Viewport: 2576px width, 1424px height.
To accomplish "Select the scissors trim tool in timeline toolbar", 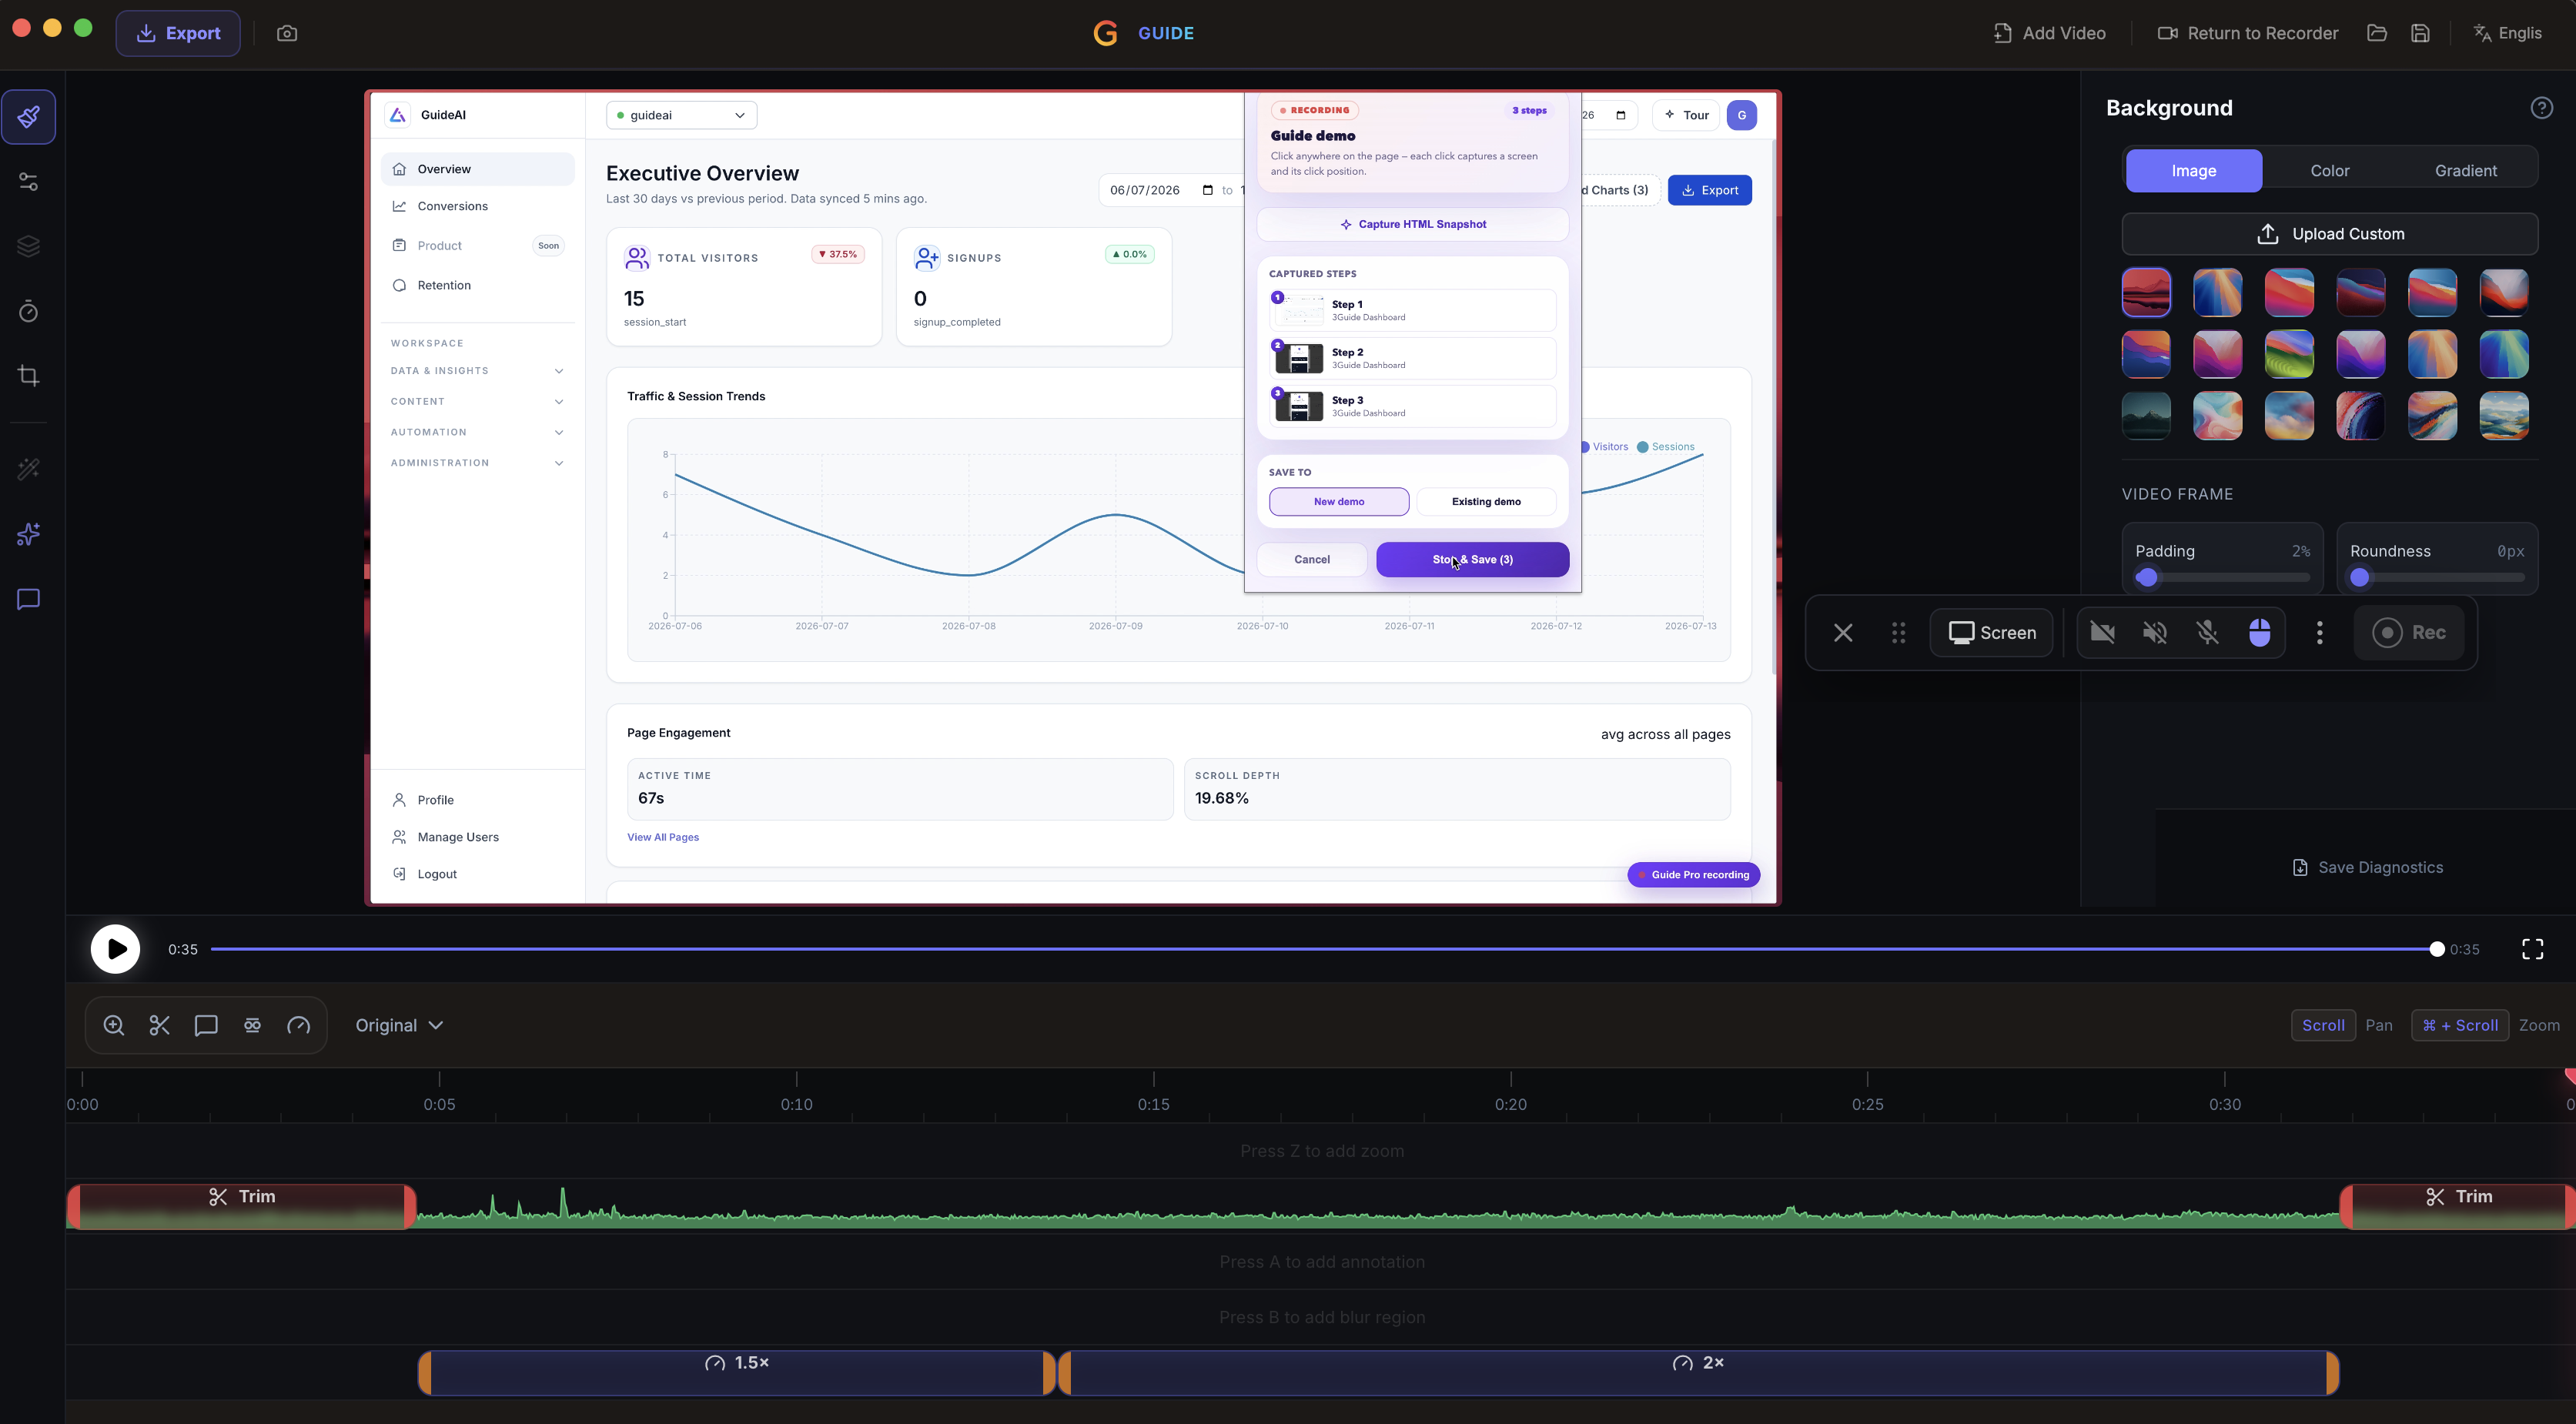I will coord(160,1025).
